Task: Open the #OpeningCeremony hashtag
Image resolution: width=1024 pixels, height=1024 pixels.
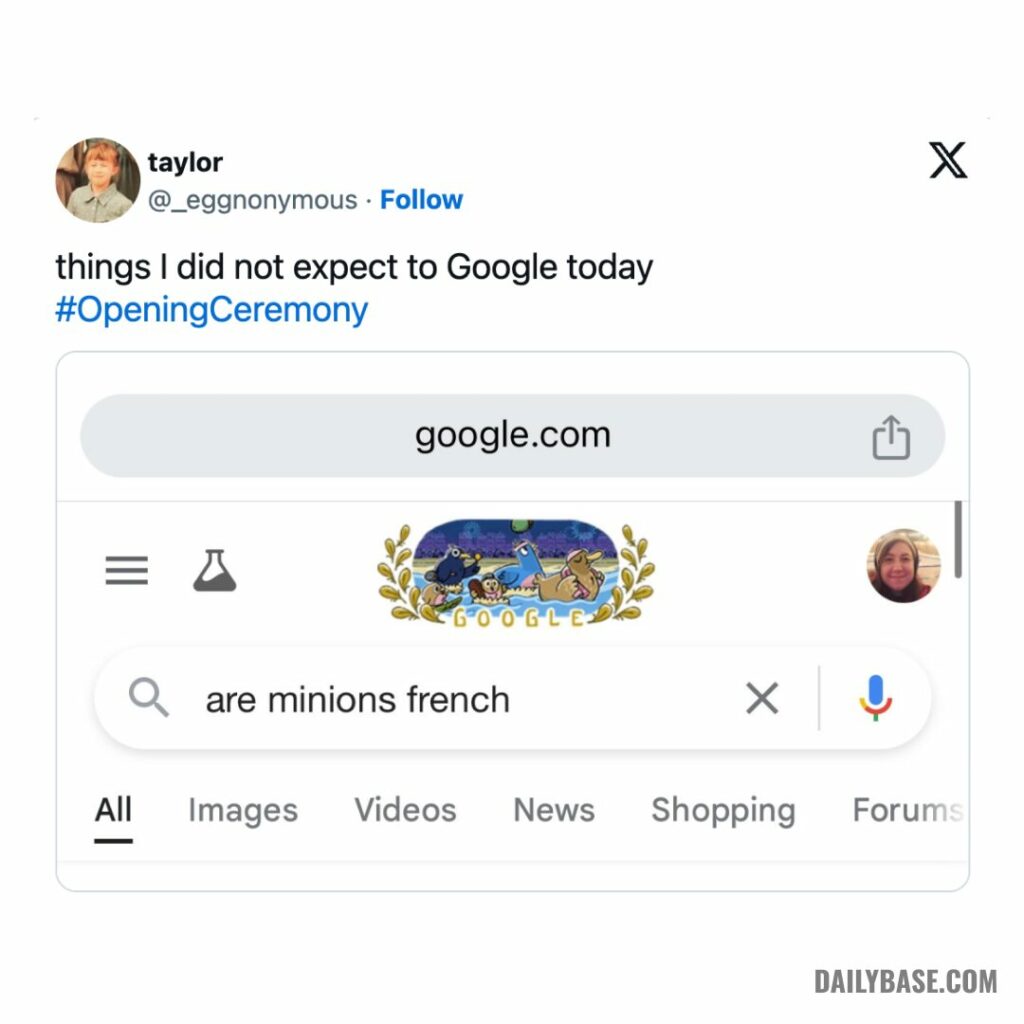Action: [212, 310]
